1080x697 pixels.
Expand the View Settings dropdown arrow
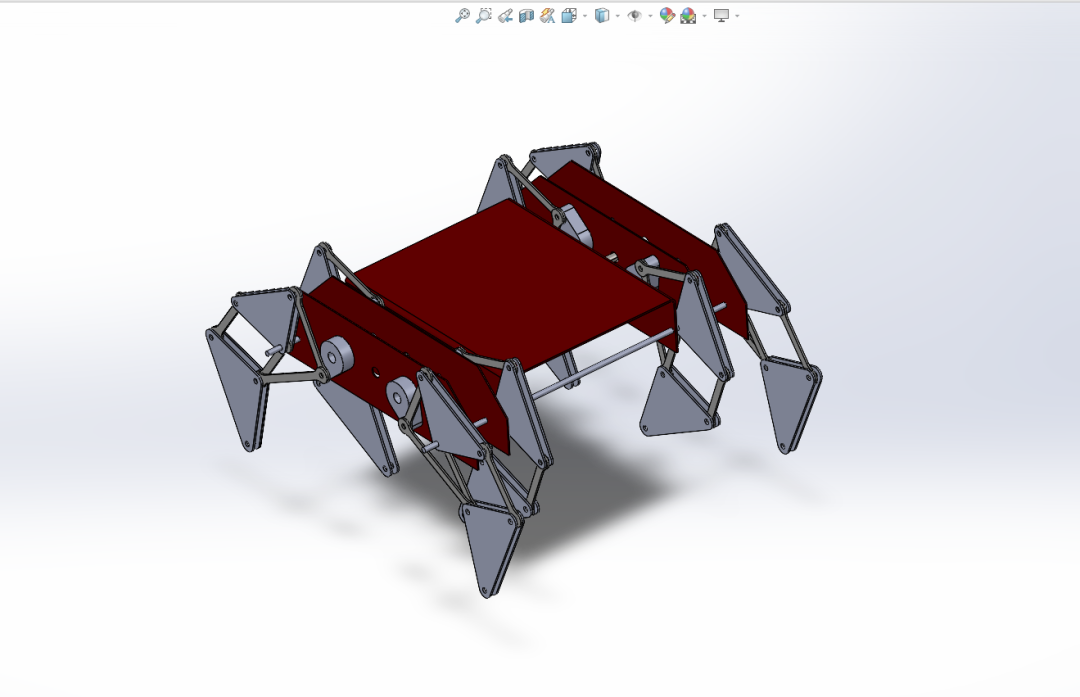click(x=737, y=16)
